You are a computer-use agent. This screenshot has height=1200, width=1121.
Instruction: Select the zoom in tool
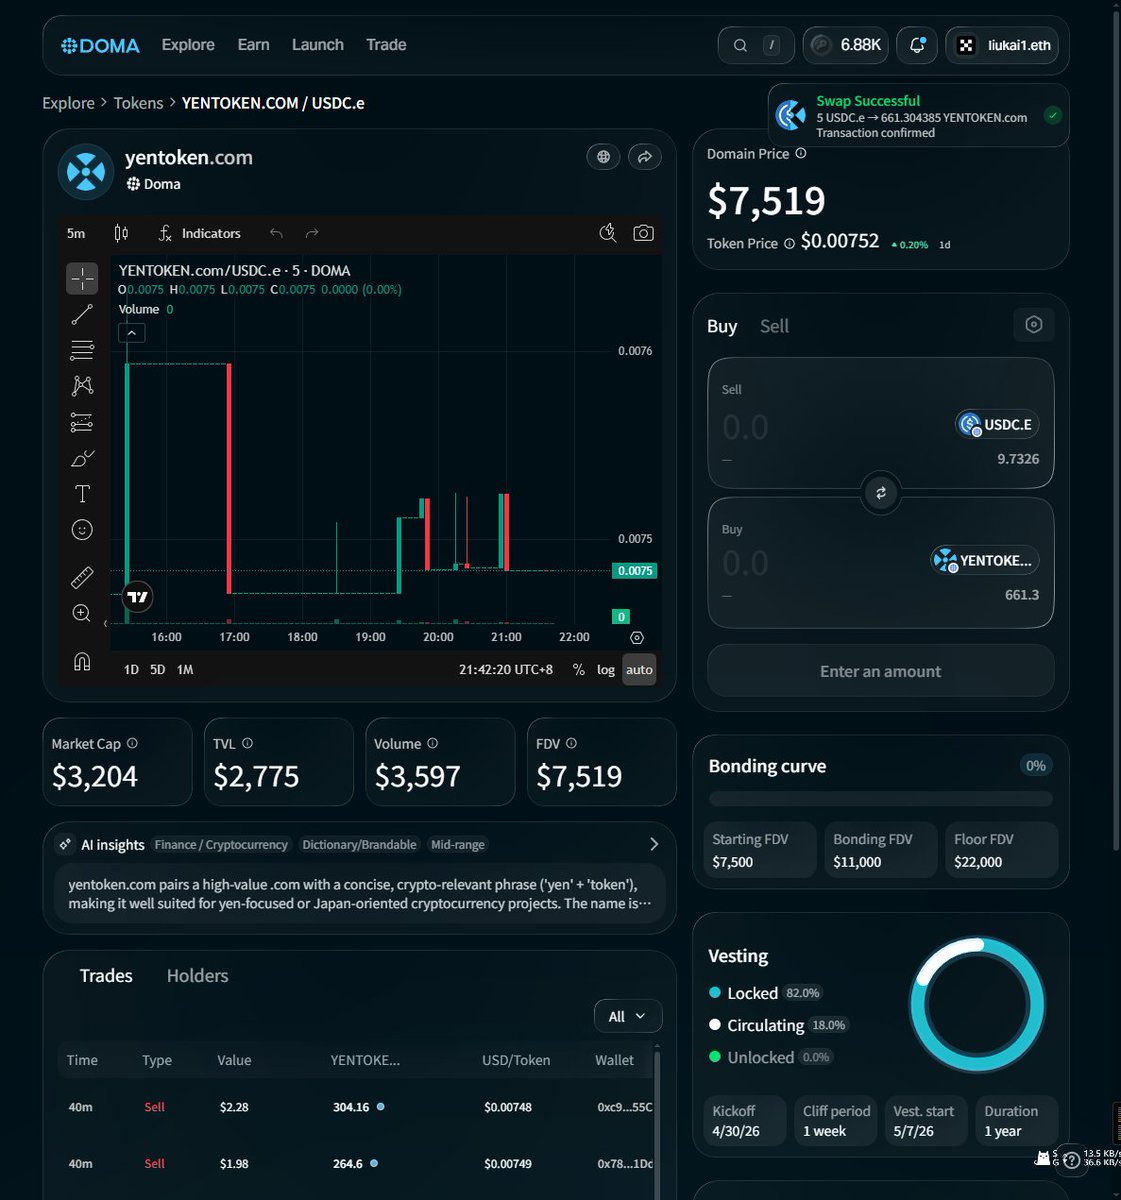pyautogui.click(x=82, y=613)
